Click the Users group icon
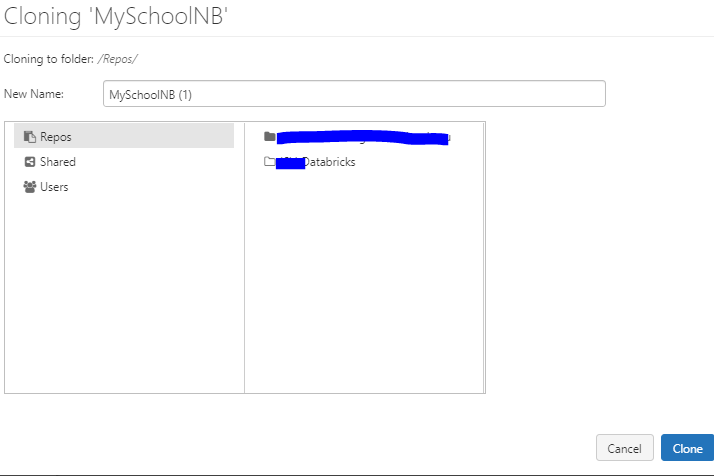714x476 pixels. pyautogui.click(x=29, y=187)
